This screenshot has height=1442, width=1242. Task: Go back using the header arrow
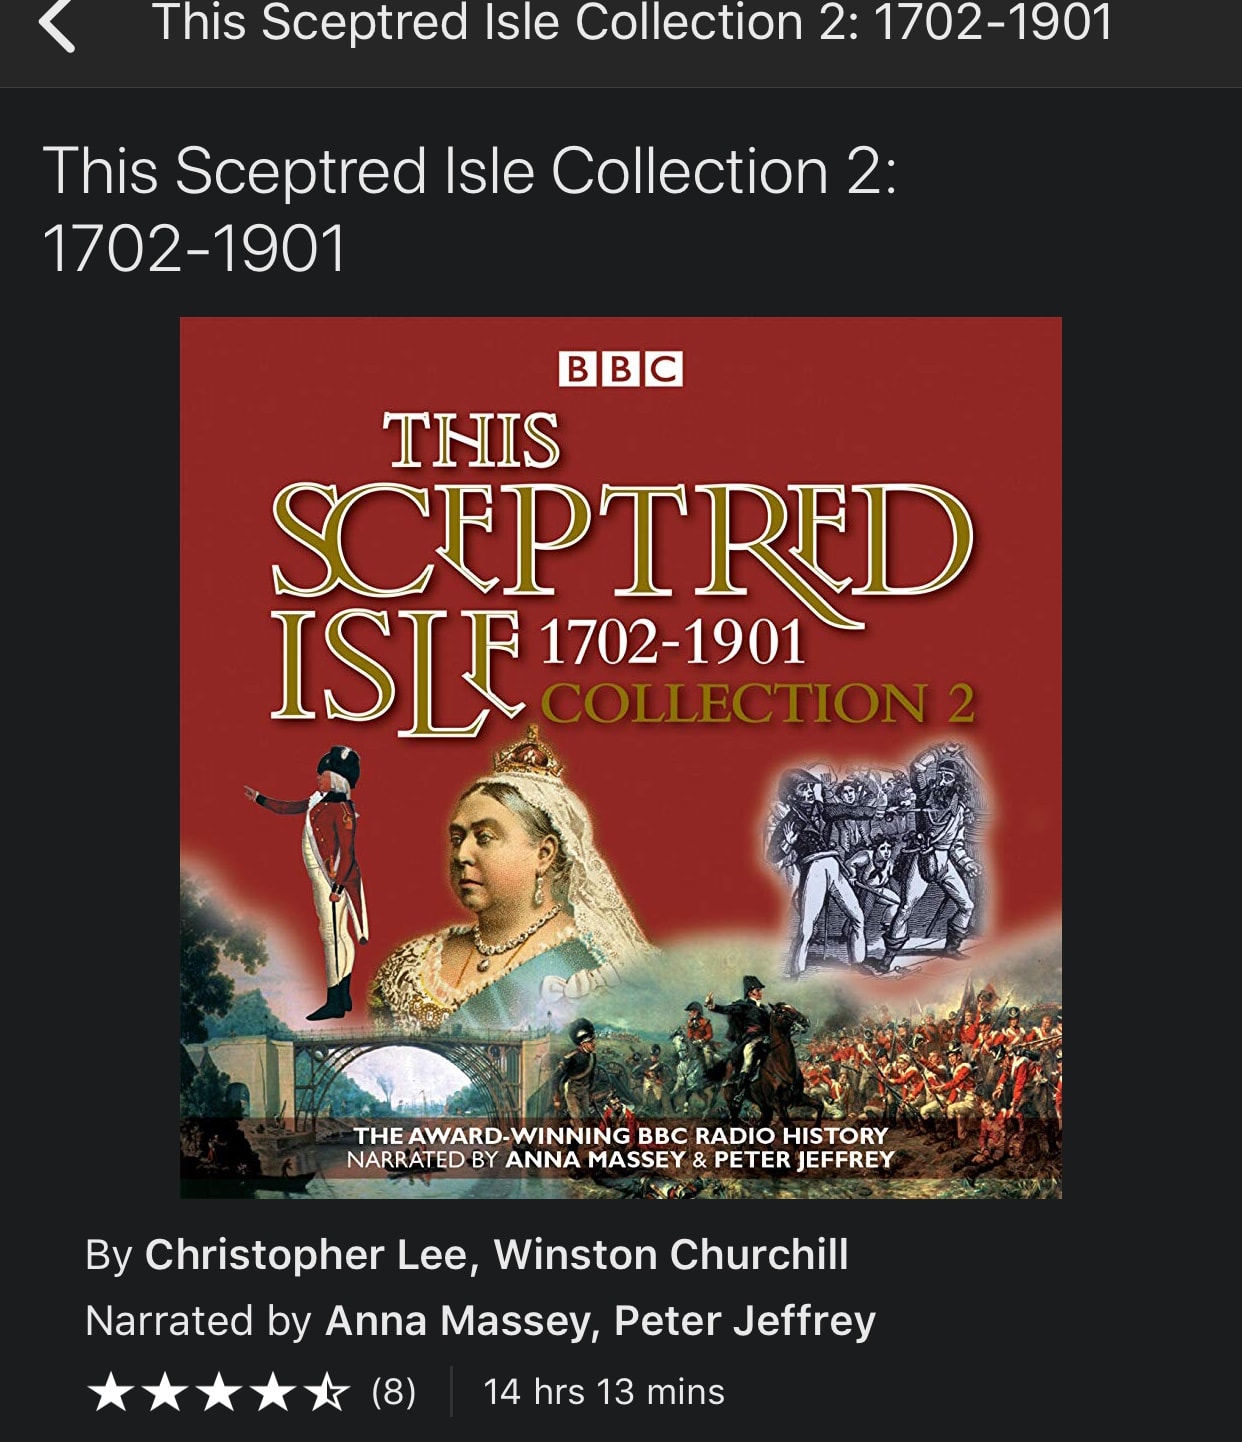click(57, 25)
